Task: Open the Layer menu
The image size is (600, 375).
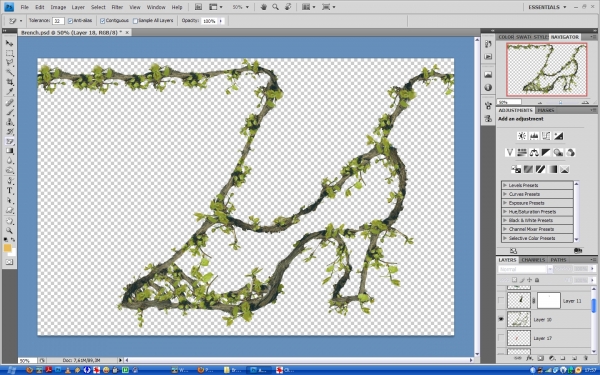Action: pyautogui.click(x=78, y=7)
